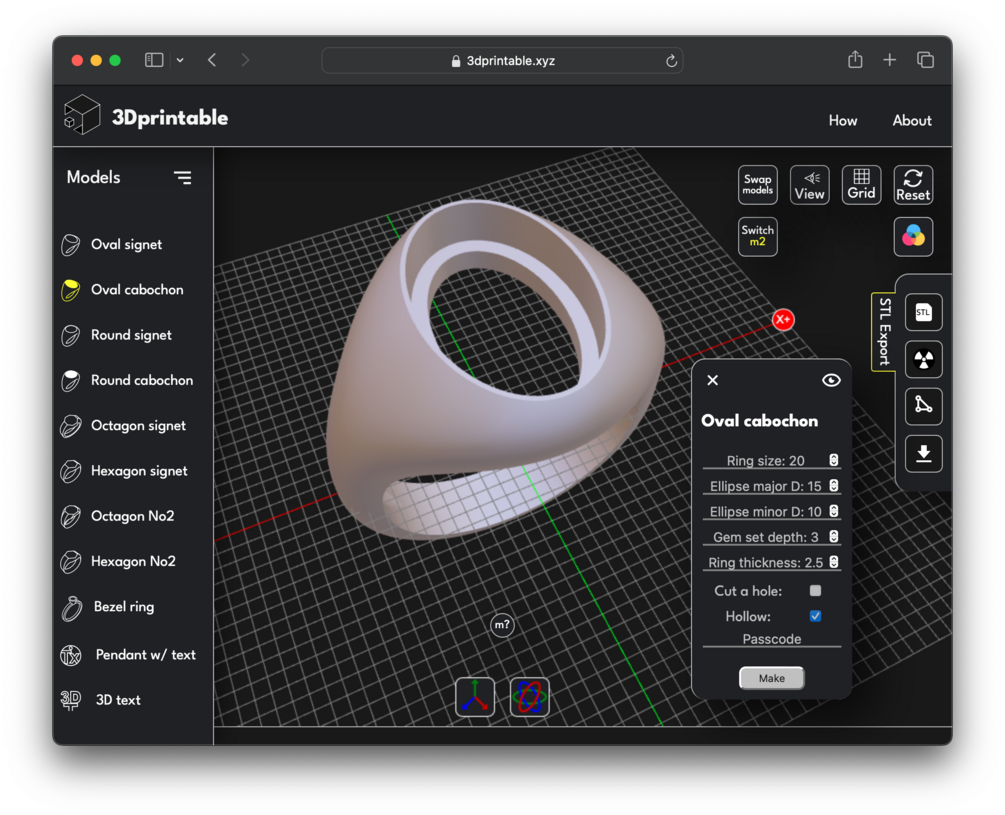Close the Oval cabochon settings panel

pos(712,381)
